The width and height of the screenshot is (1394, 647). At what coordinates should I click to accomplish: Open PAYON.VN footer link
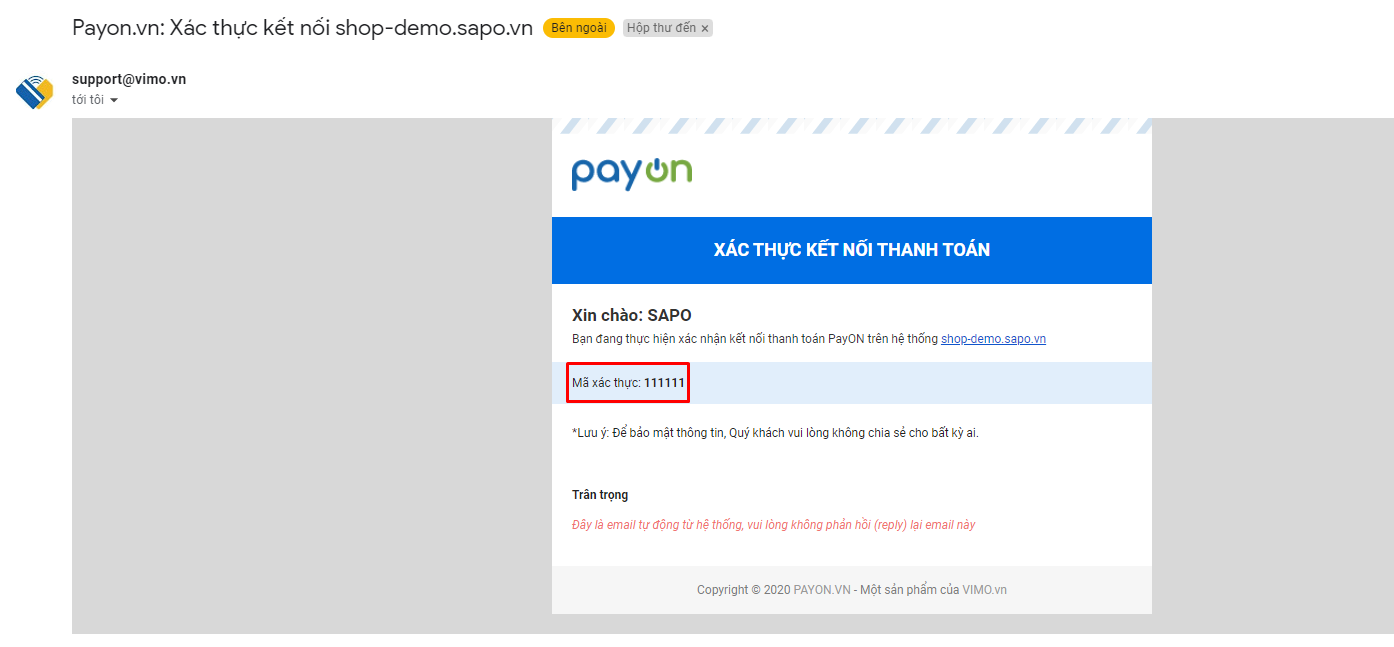pyautogui.click(x=822, y=590)
